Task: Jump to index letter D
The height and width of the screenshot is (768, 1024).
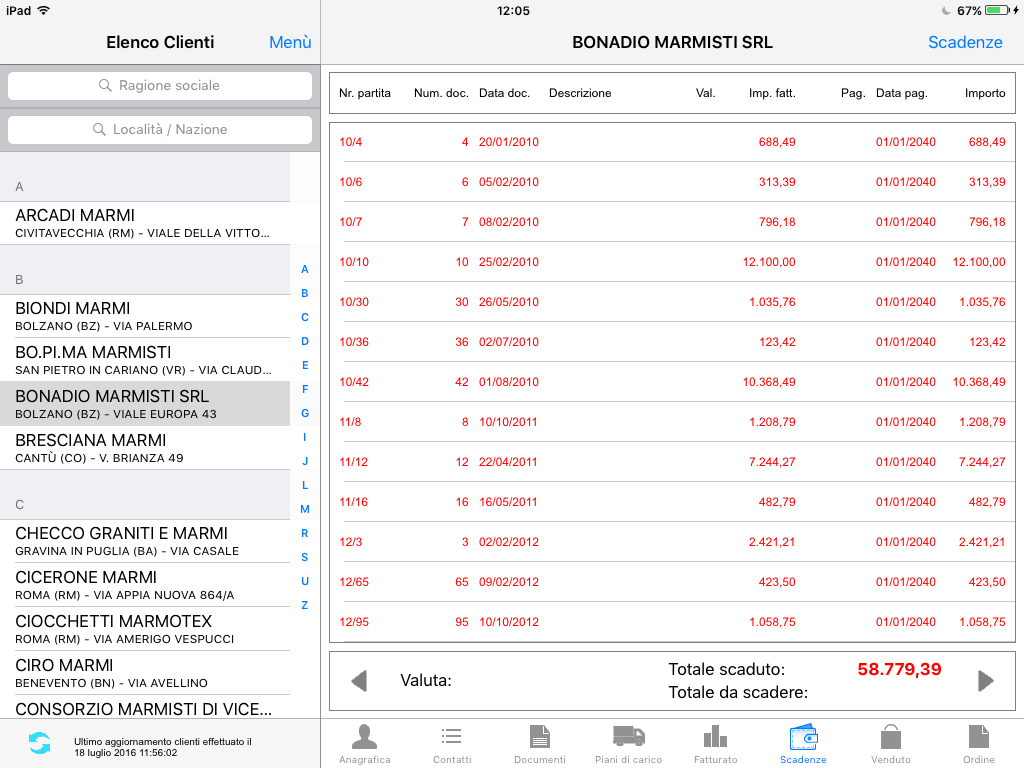Action: (304, 341)
